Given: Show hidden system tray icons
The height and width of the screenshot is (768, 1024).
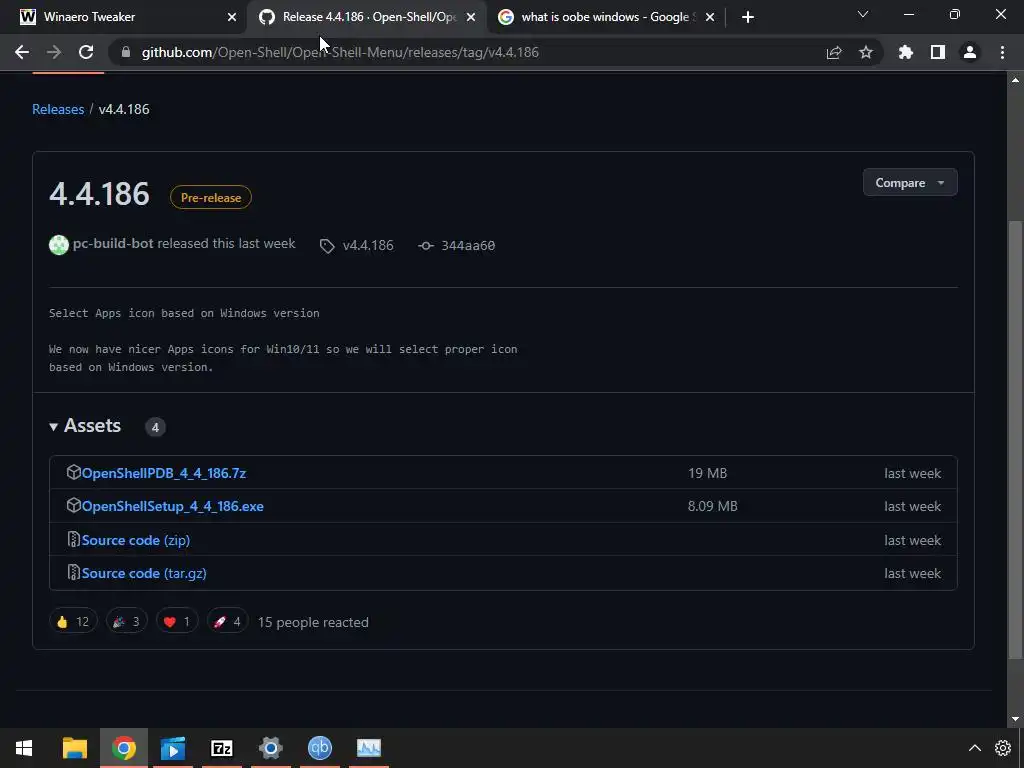Looking at the screenshot, I should pos(974,748).
